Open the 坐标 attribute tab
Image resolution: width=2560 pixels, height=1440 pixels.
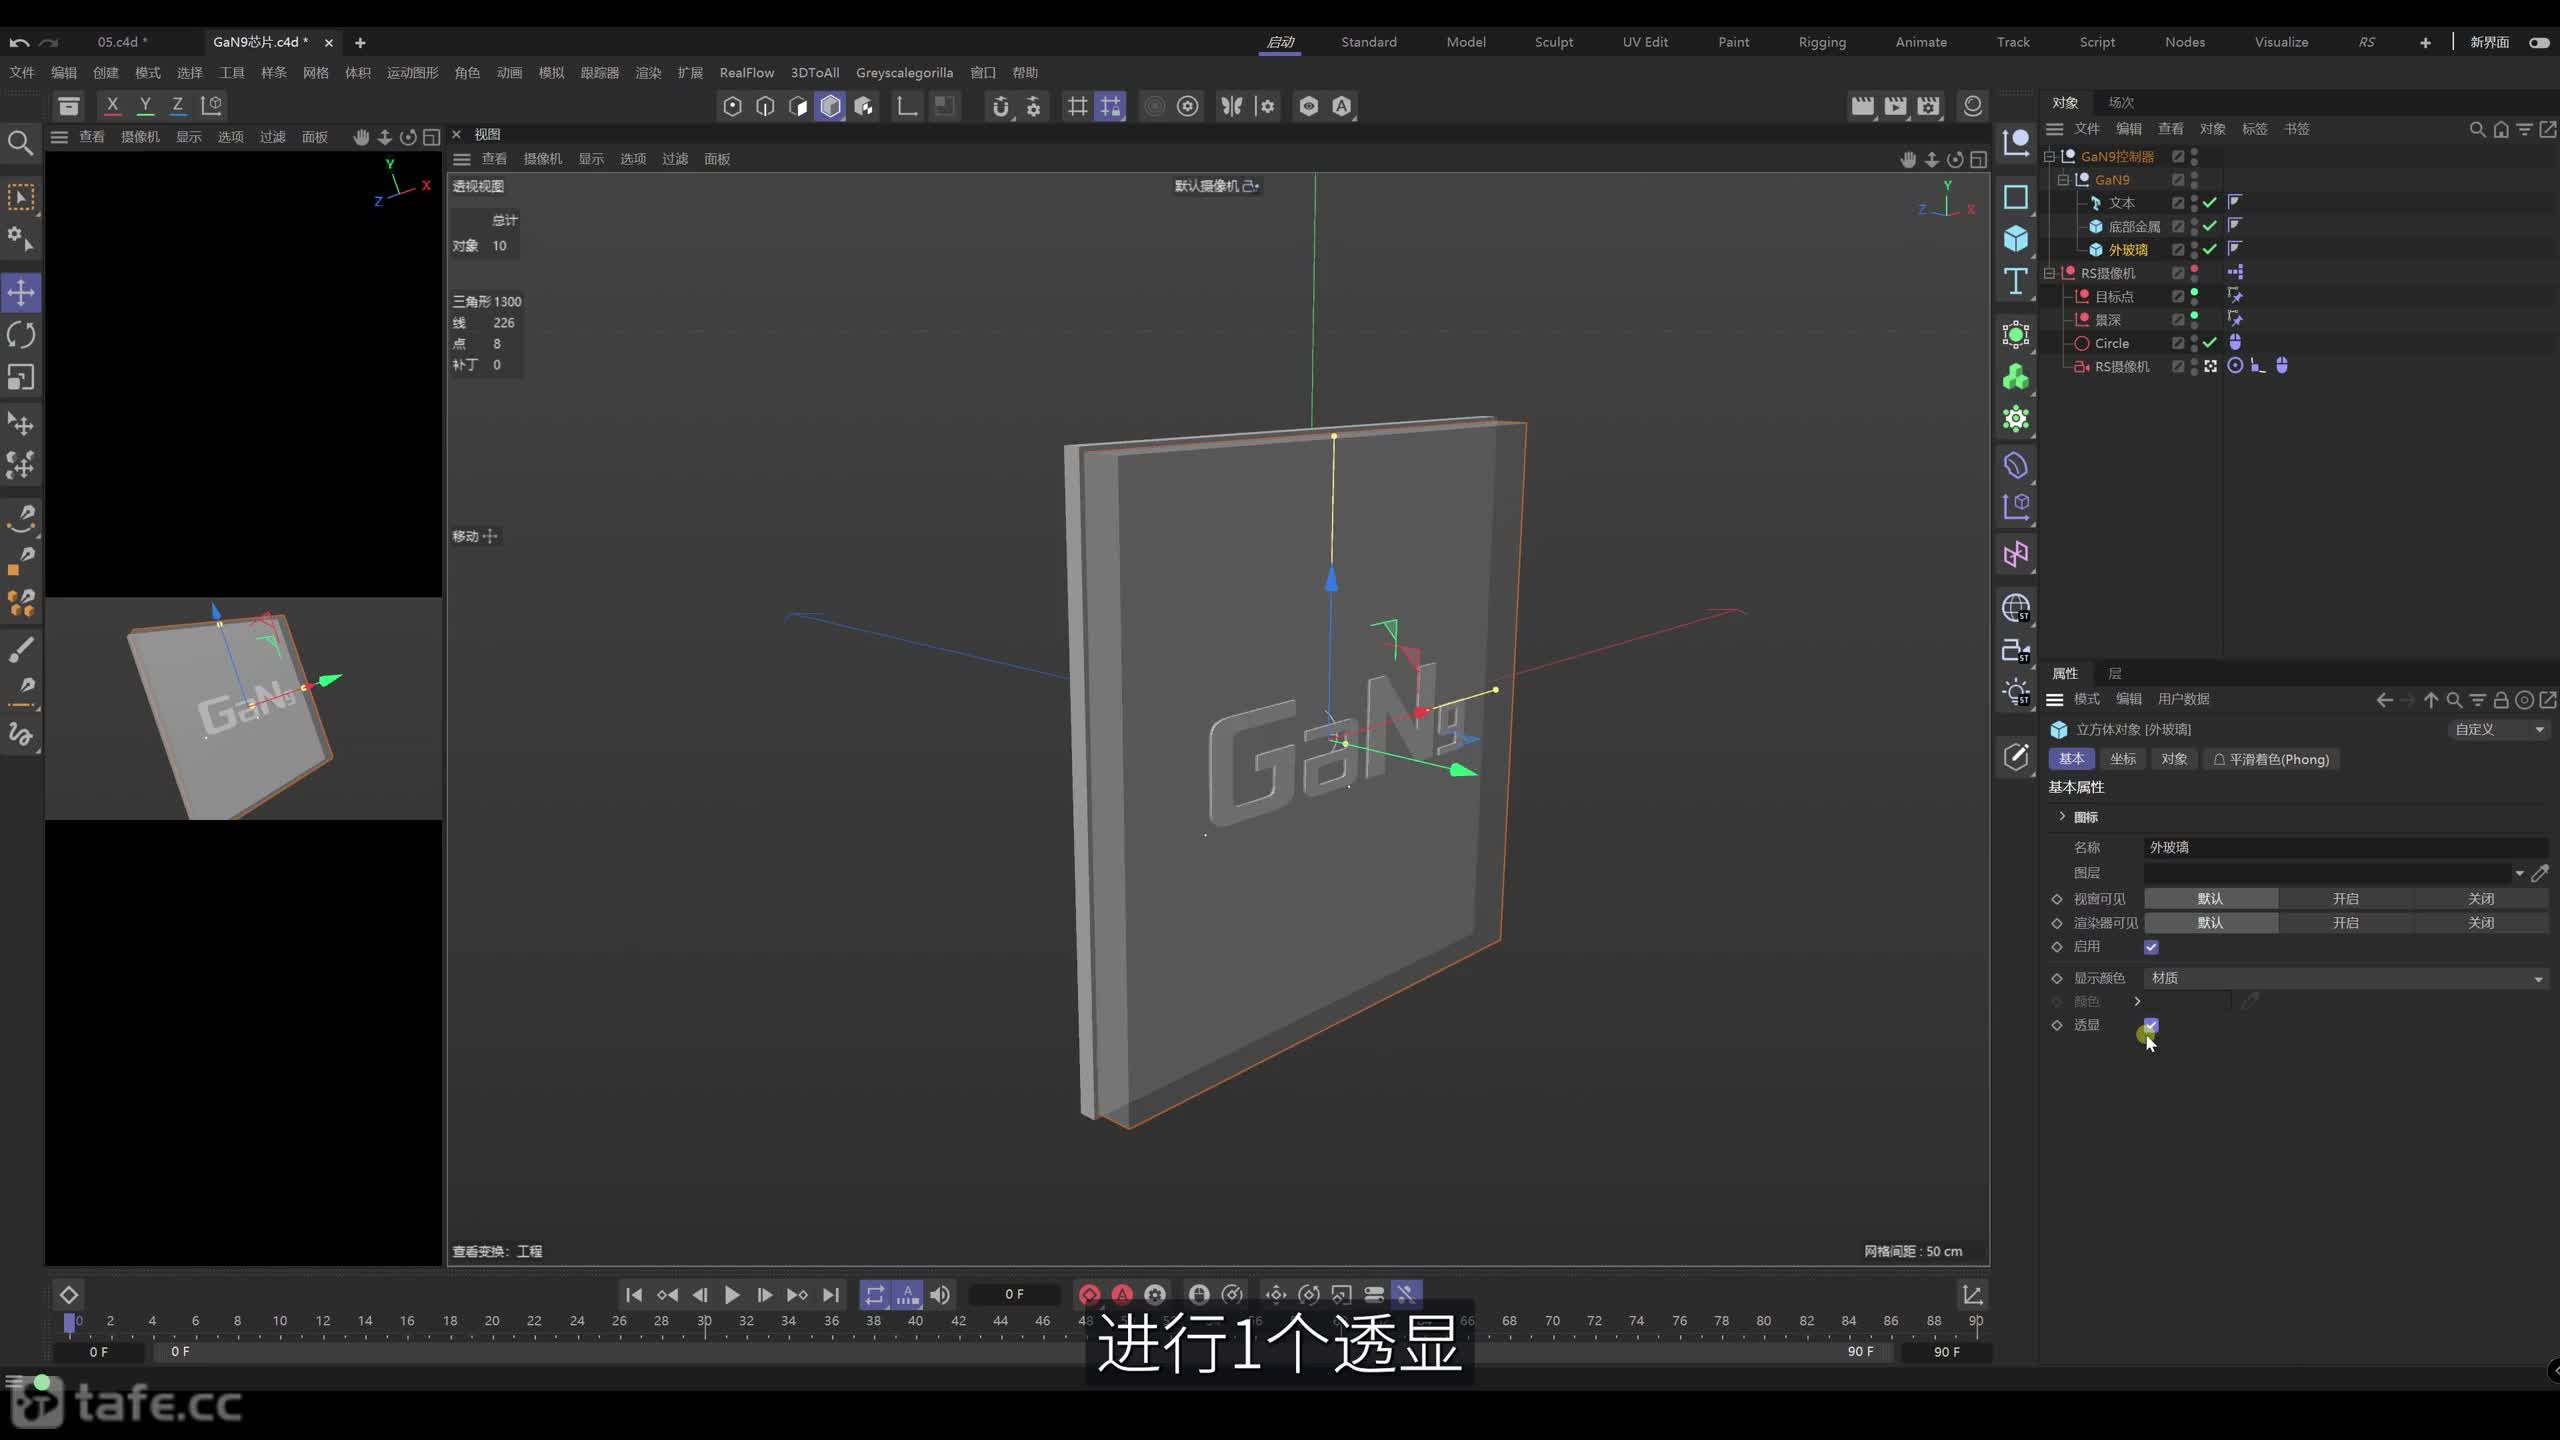coord(2123,759)
